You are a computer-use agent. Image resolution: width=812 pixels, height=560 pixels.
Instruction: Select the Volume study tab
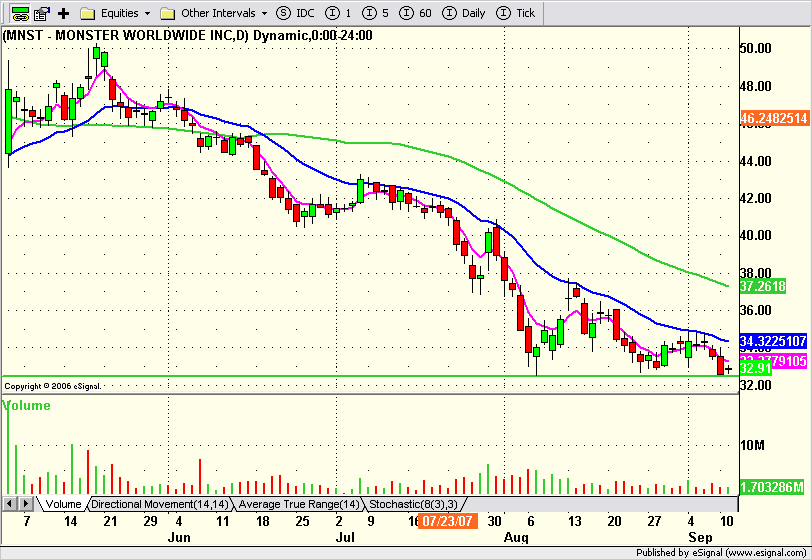(x=63, y=504)
